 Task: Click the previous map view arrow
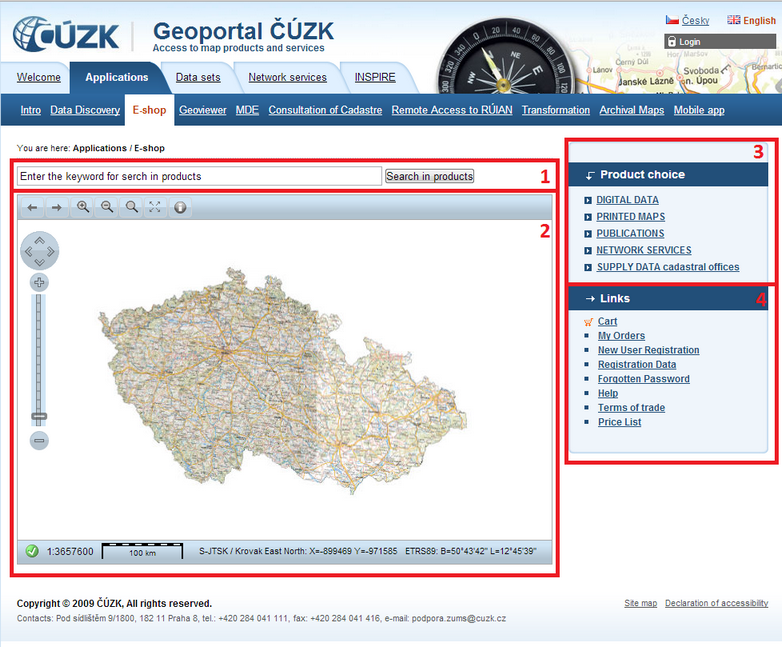[32, 208]
